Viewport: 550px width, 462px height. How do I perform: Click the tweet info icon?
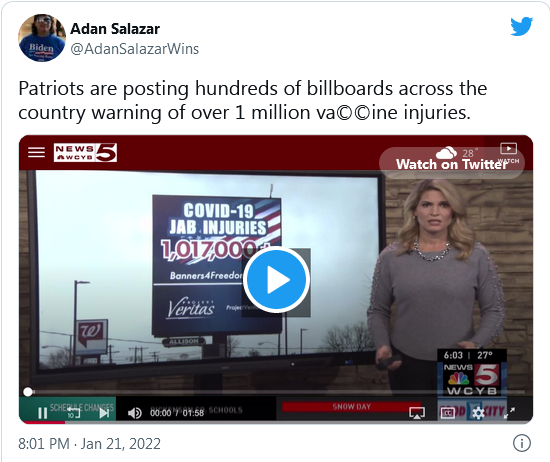pyautogui.click(x=522, y=443)
